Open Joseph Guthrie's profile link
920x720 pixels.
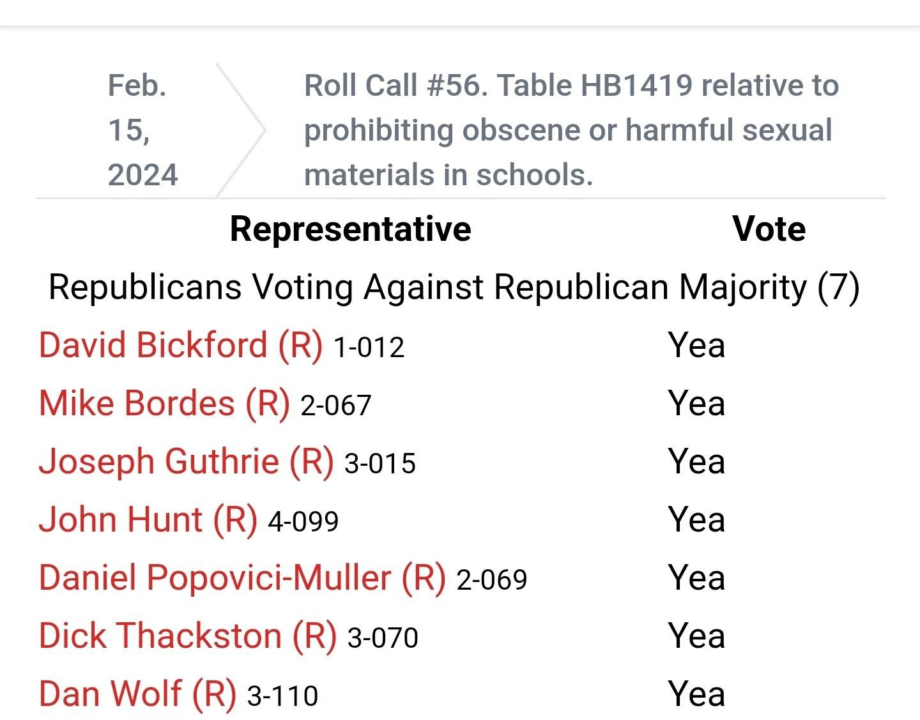coord(186,462)
